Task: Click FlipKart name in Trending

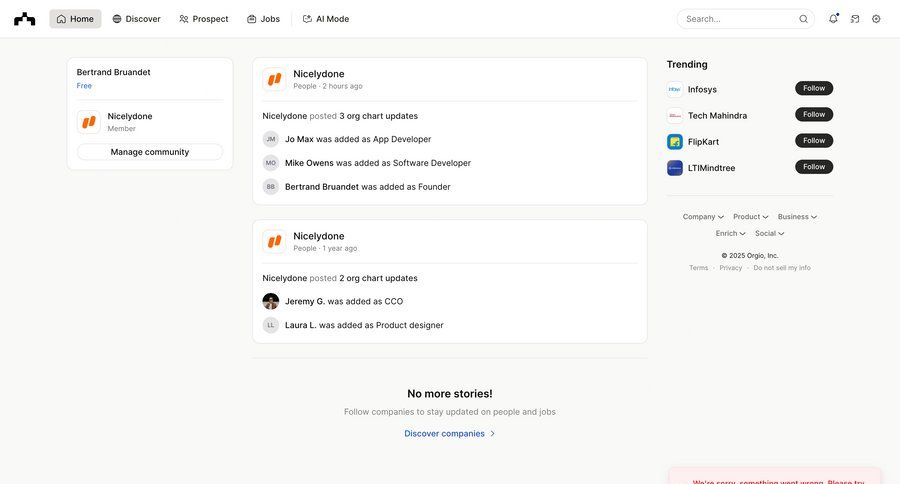Action: pyautogui.click(x=703, y=142)
